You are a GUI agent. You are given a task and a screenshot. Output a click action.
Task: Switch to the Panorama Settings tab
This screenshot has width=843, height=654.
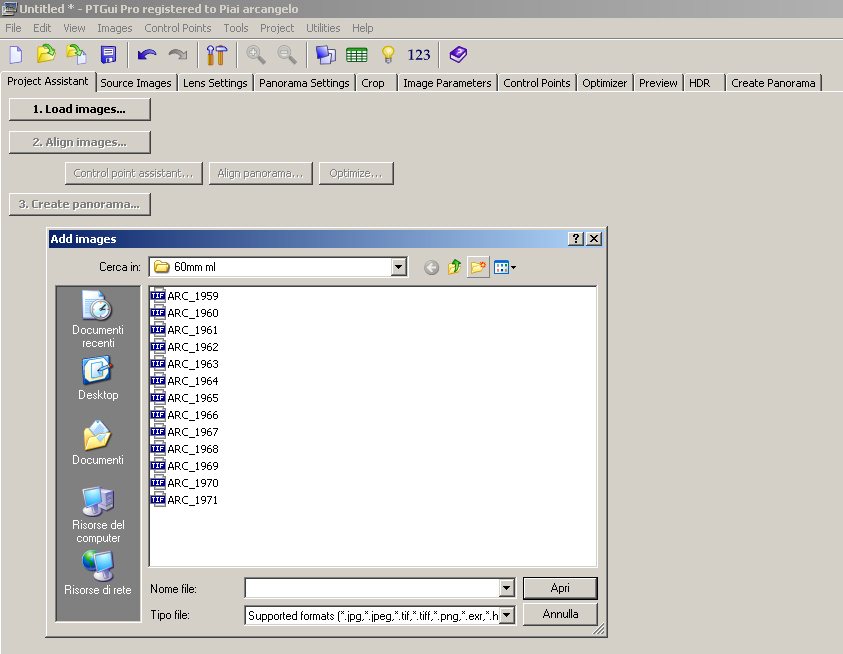304,83
